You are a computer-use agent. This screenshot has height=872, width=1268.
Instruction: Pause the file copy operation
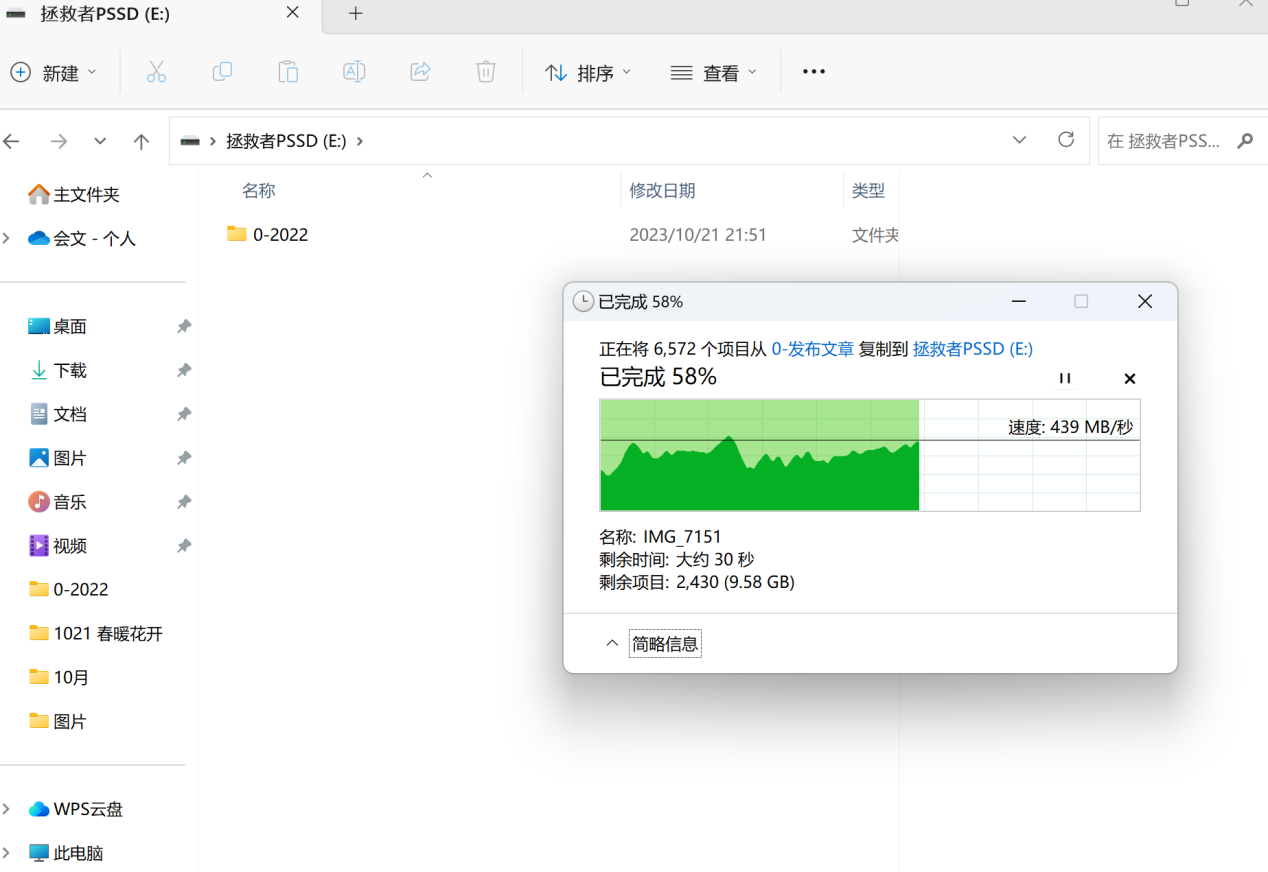click(x=1065, y=378)
